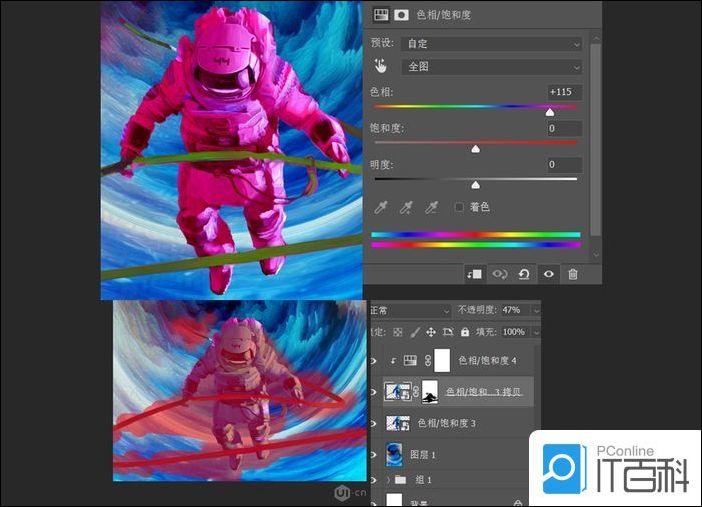This screenshot has height=507, width=702.
Task: Click Properties panel scrollbar down arrow
Action: (595, 254)
